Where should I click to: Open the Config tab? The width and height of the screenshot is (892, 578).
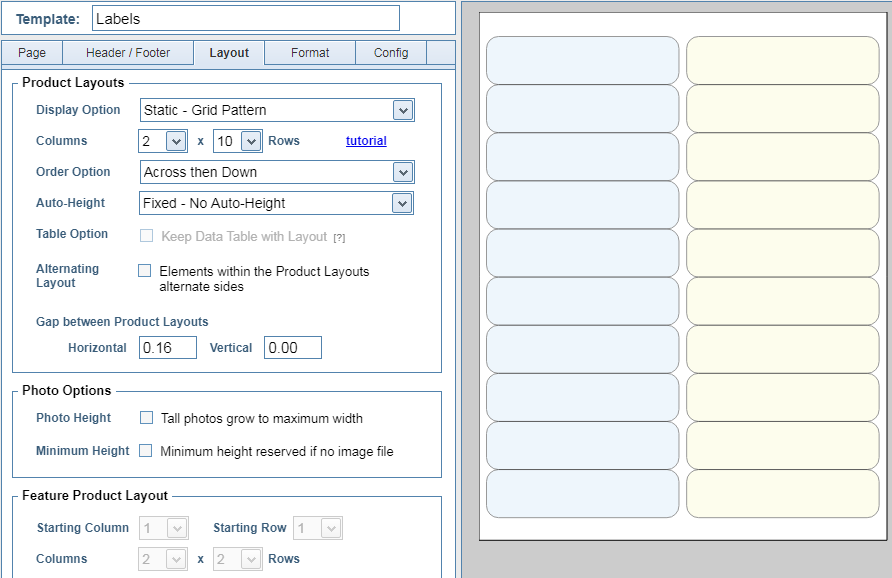tap(391, 53)
